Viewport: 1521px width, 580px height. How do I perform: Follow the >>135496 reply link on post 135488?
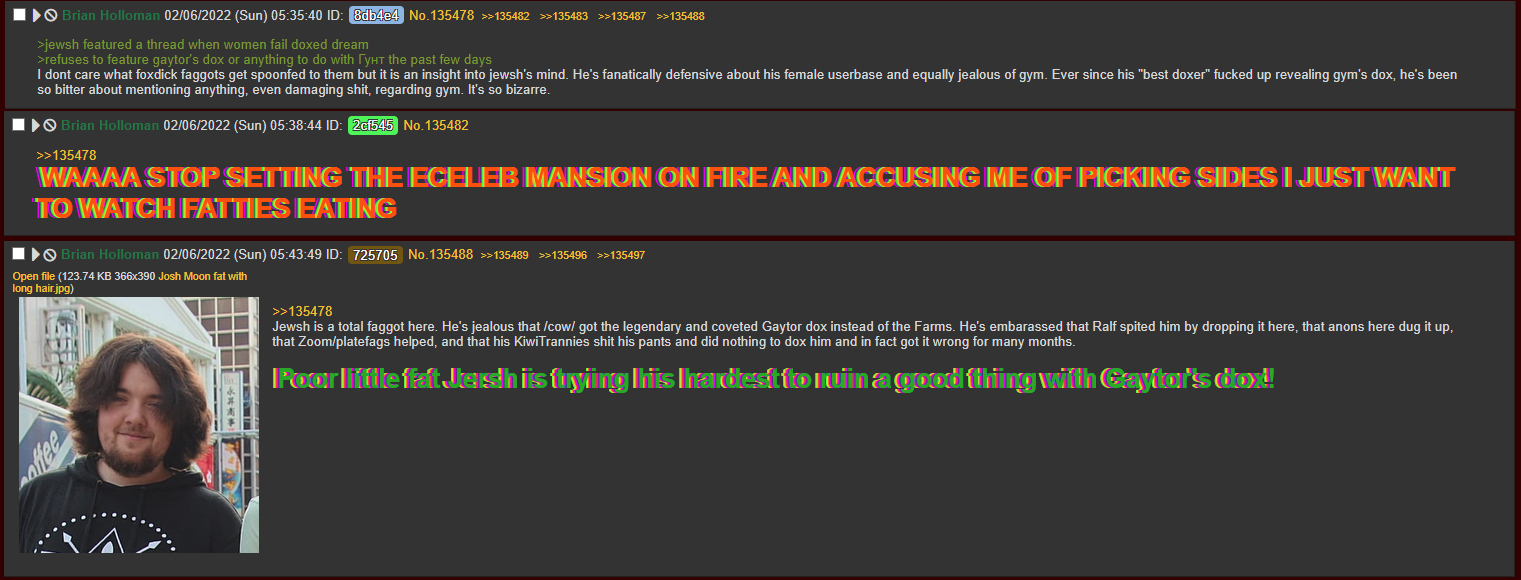(x=563, y=255)
